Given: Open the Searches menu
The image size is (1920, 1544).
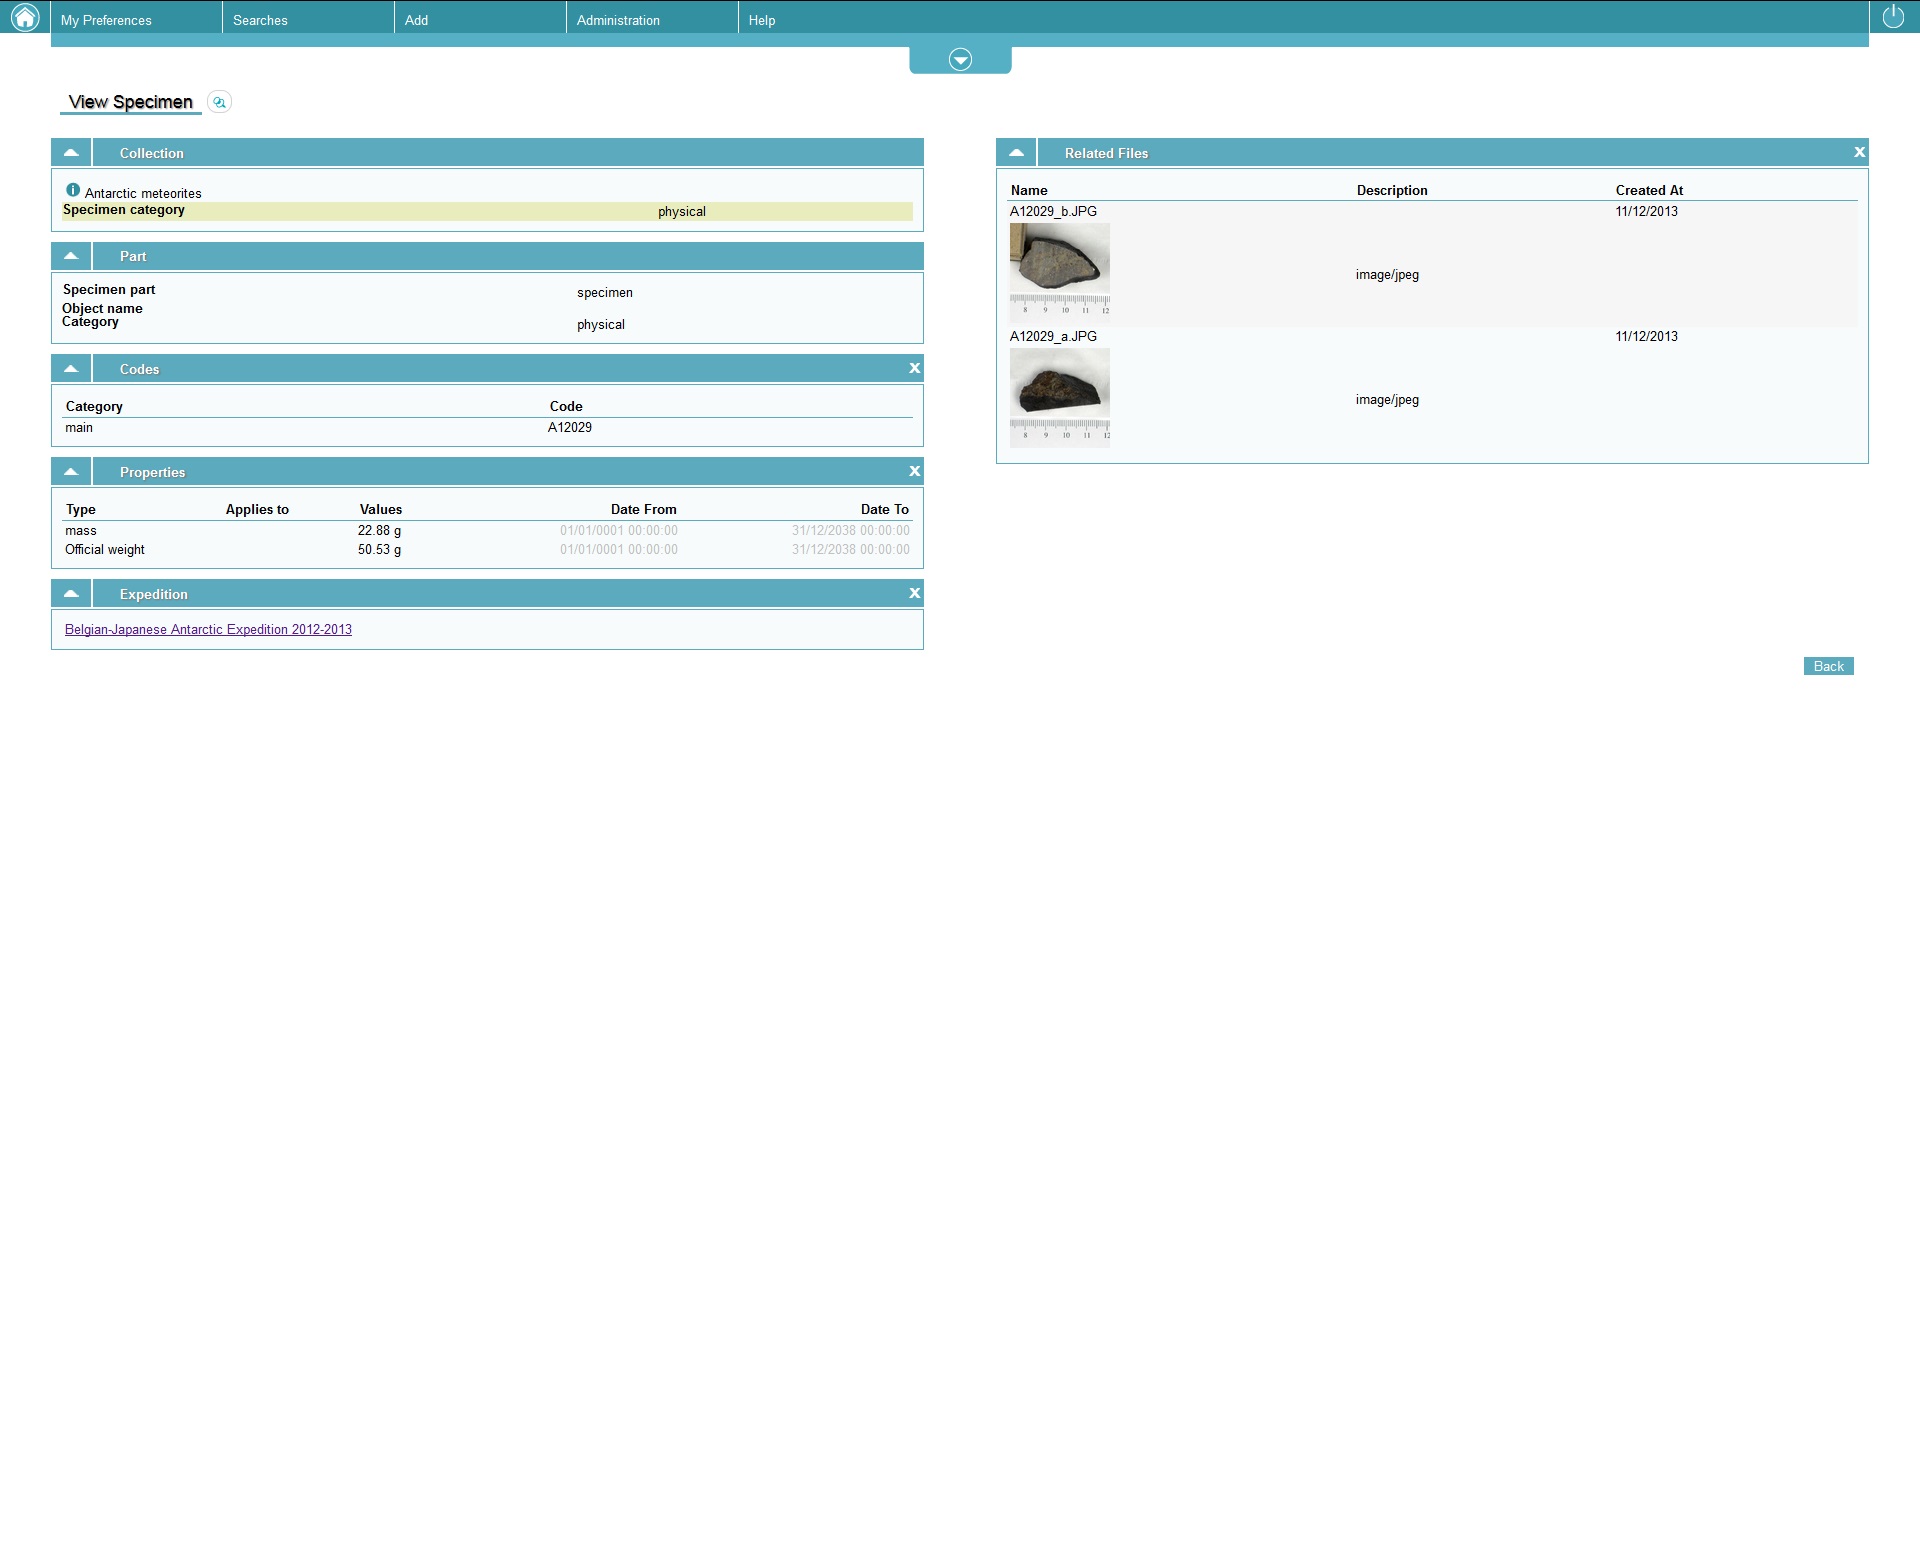Looking at the screenshot, I should click(260, 20).
